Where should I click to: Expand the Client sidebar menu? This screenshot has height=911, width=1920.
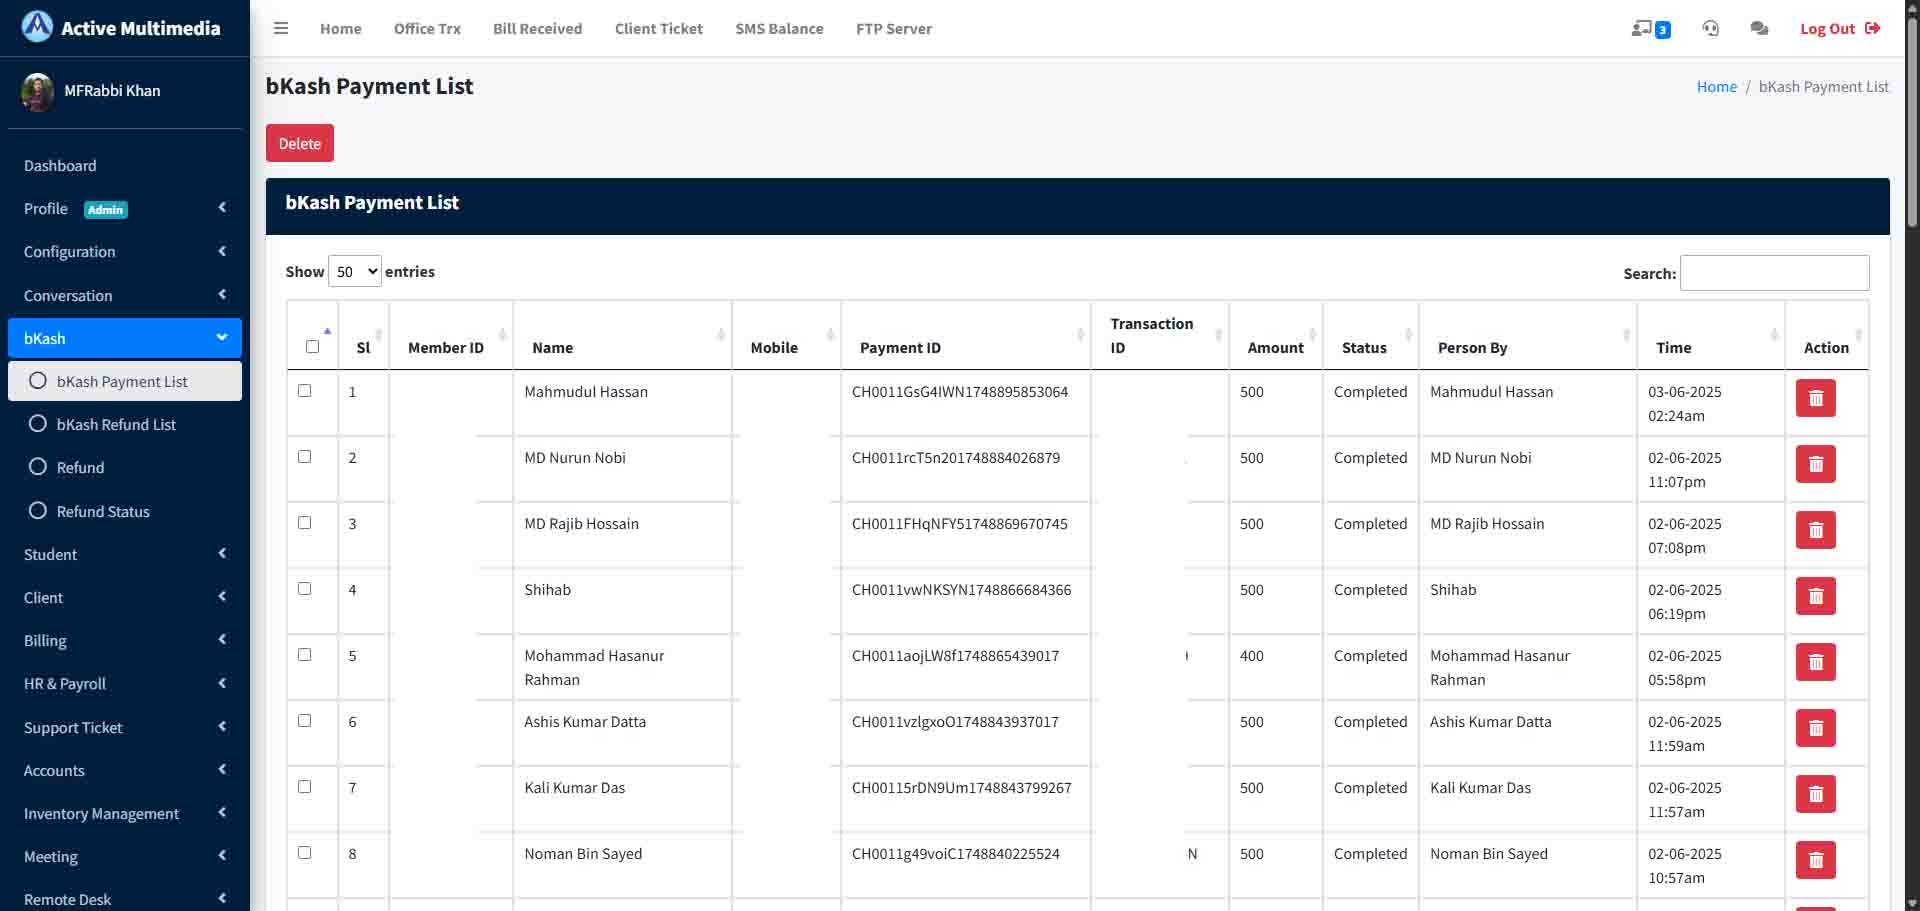tap(125, 598)
